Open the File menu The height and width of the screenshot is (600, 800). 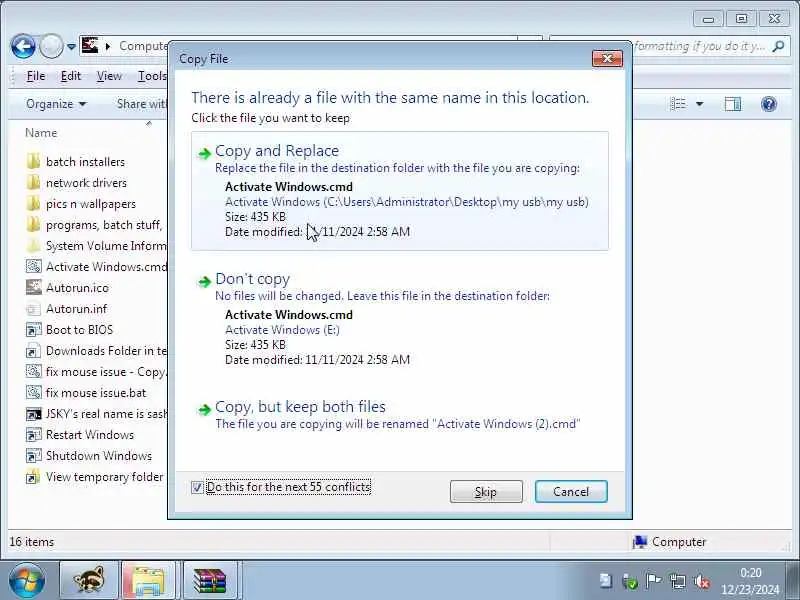(x=36, y=76)
